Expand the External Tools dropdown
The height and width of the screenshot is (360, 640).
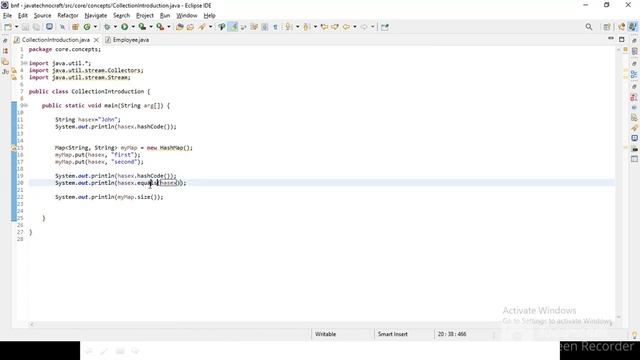[x=169, y=27]
